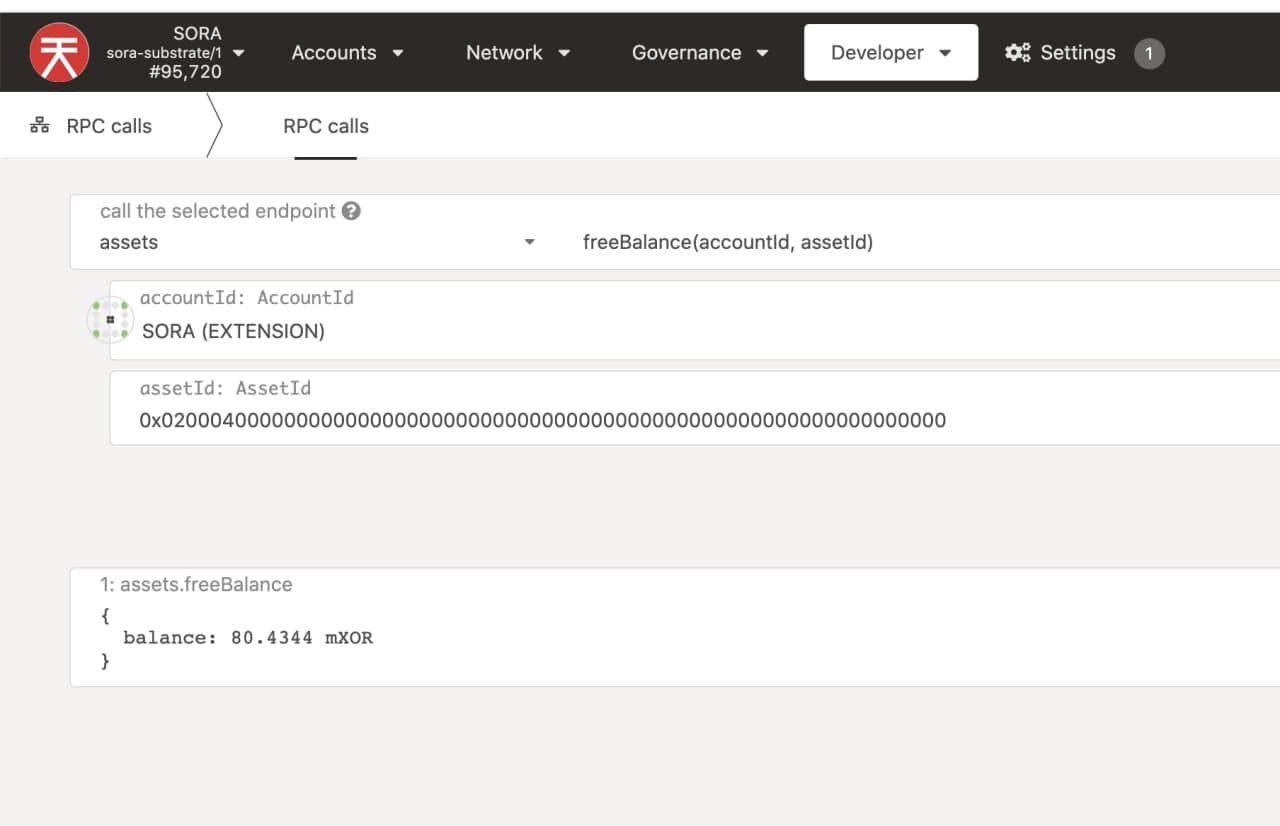
Task: Open the Developer menu
Action: (891, 52)
